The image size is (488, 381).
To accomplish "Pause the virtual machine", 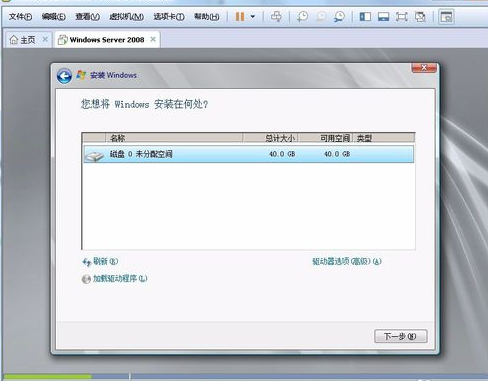I will coord(240,16).
